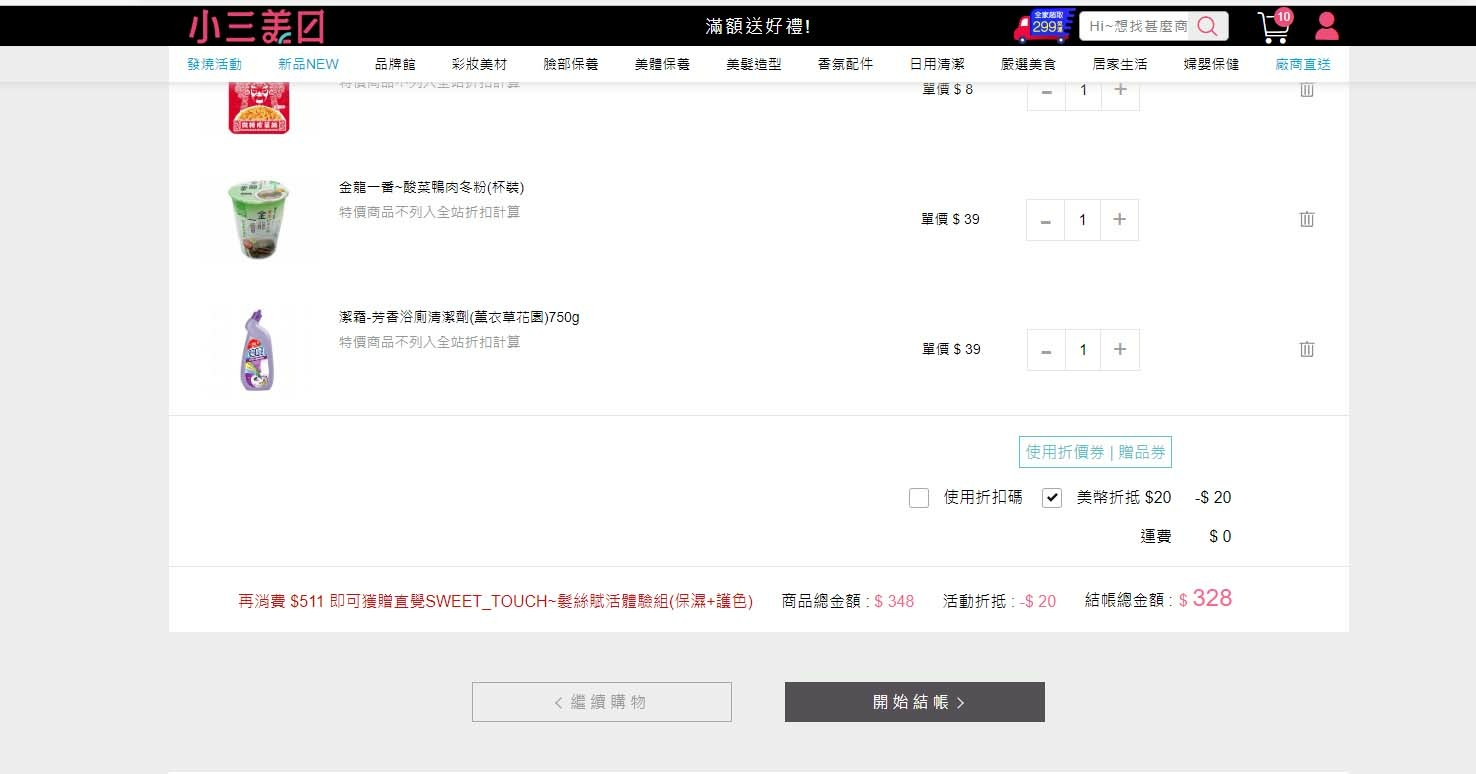Click 單價 $ 39 for 金龍一番 冬粉
The width and height of the screenshot is (1476, 774).
(x=951, y=219)
